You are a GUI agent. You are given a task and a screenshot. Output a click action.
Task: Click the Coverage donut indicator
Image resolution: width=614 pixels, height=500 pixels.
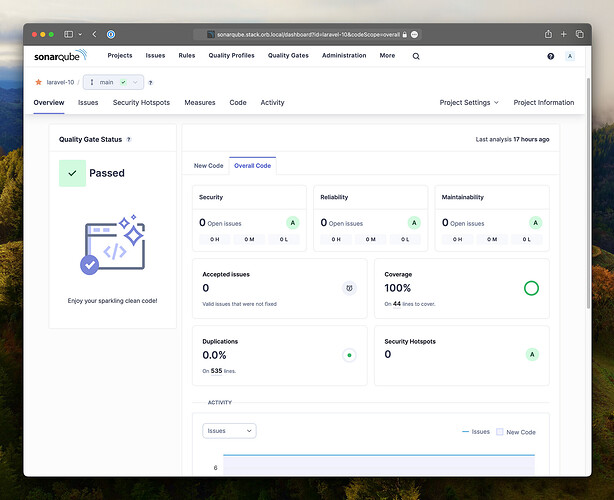click(x=531, y=288)
